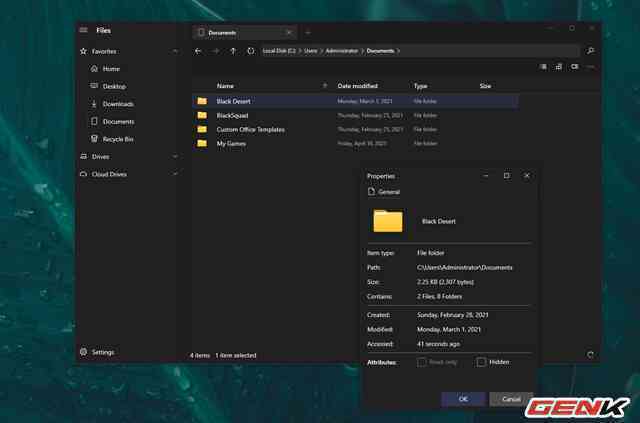
Task: Go back with the left arrow
Action: tap(198, 51)
